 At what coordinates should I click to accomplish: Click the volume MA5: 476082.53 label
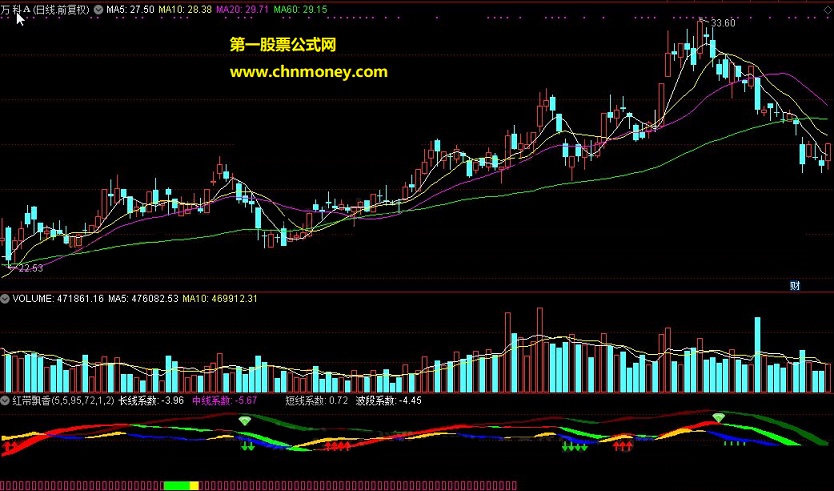point(143,299)
